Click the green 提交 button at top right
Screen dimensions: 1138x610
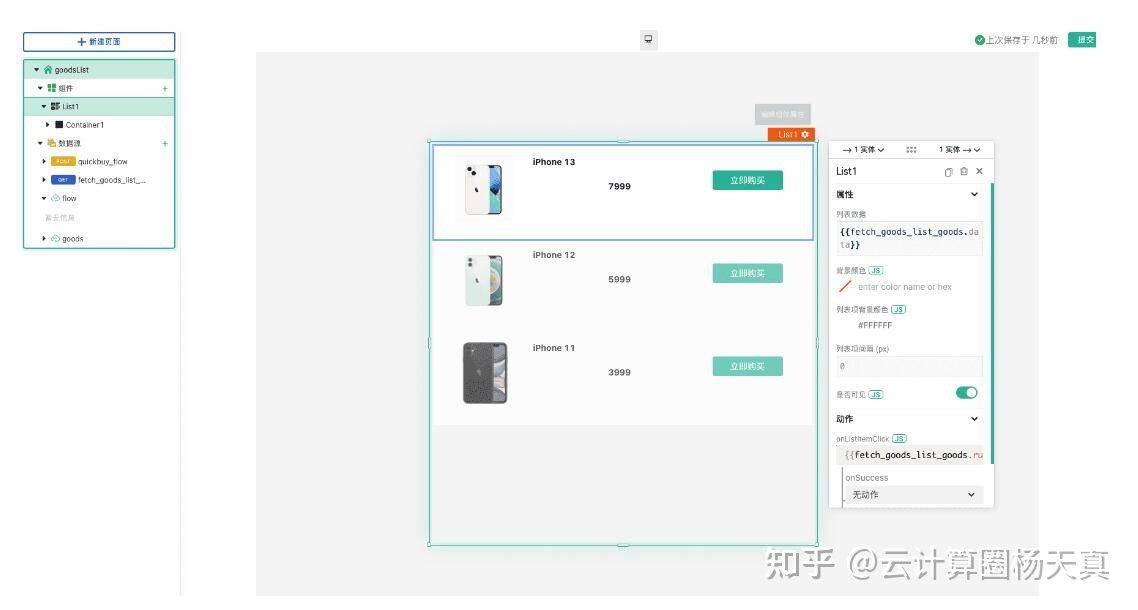point(1082,40)
